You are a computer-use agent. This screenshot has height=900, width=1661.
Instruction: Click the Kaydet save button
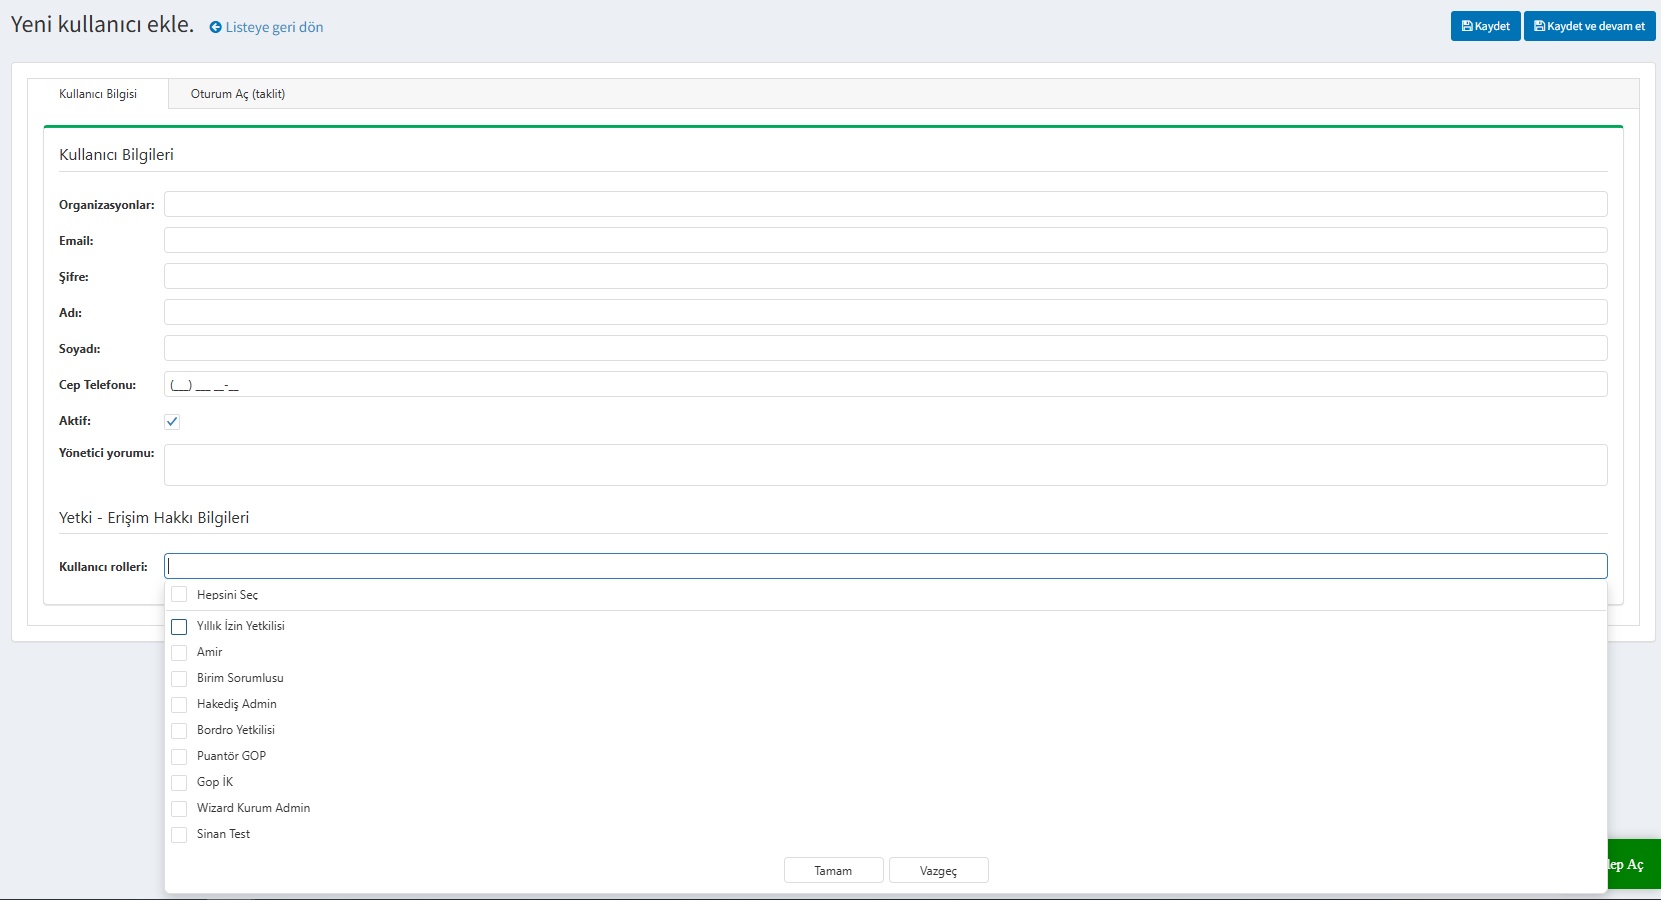pyautogui.click(x=1485, y=26)
